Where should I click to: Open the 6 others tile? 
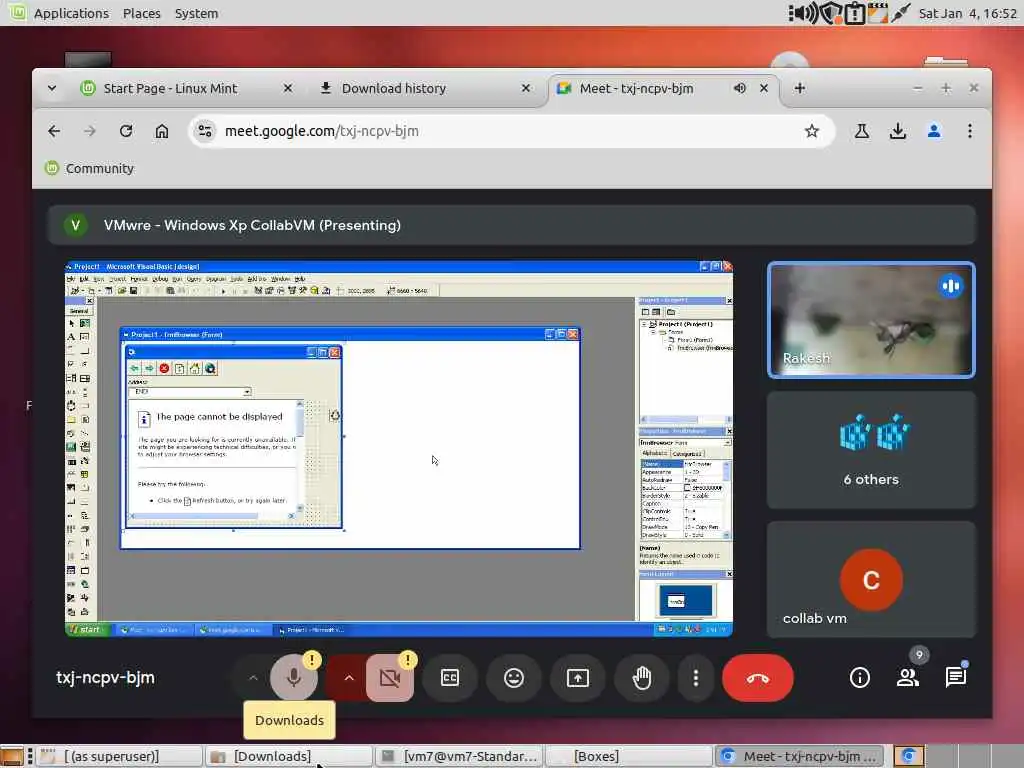point(871,450)
